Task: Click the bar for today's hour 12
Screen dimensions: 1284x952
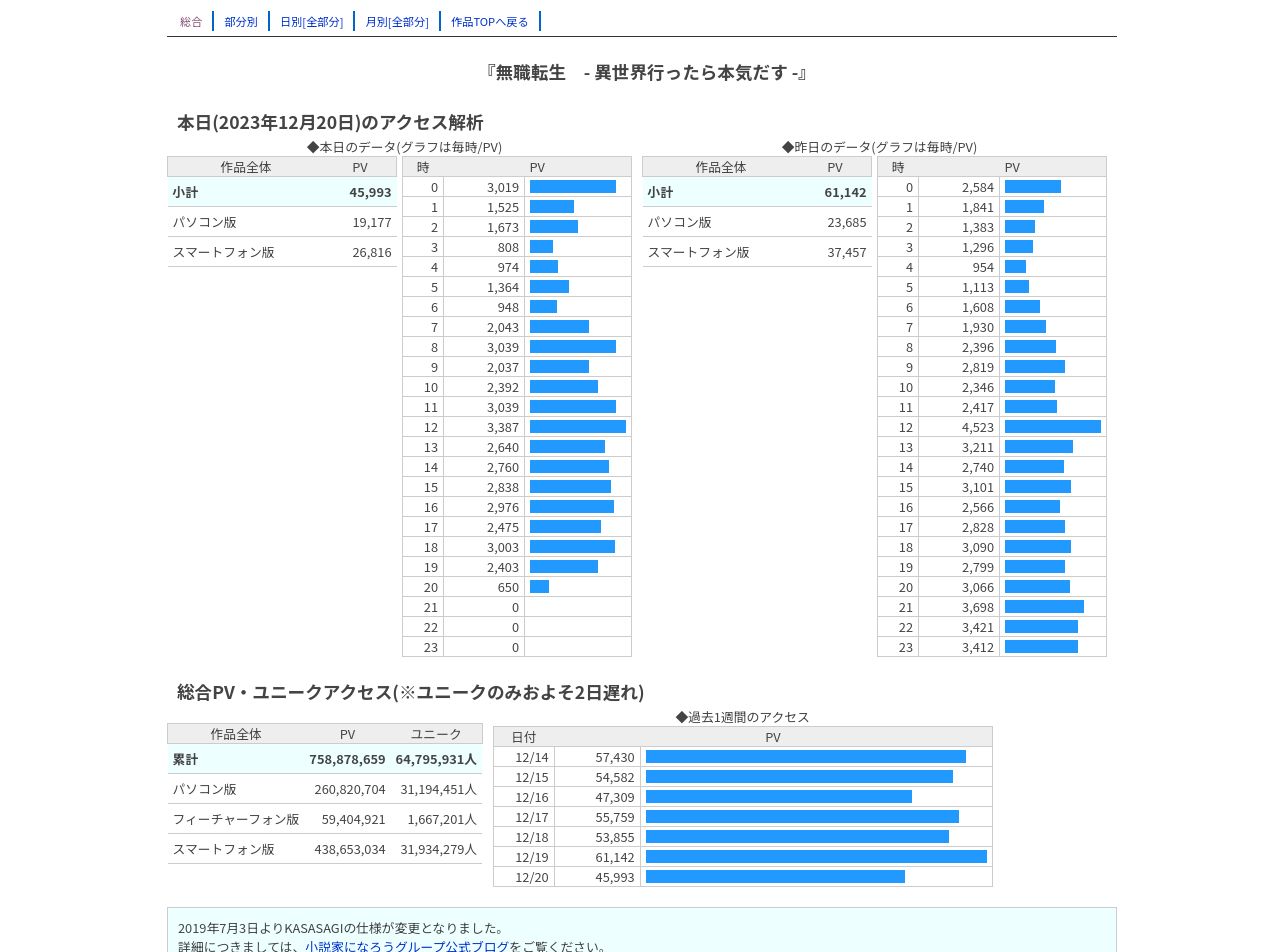Action: (578, 427)
